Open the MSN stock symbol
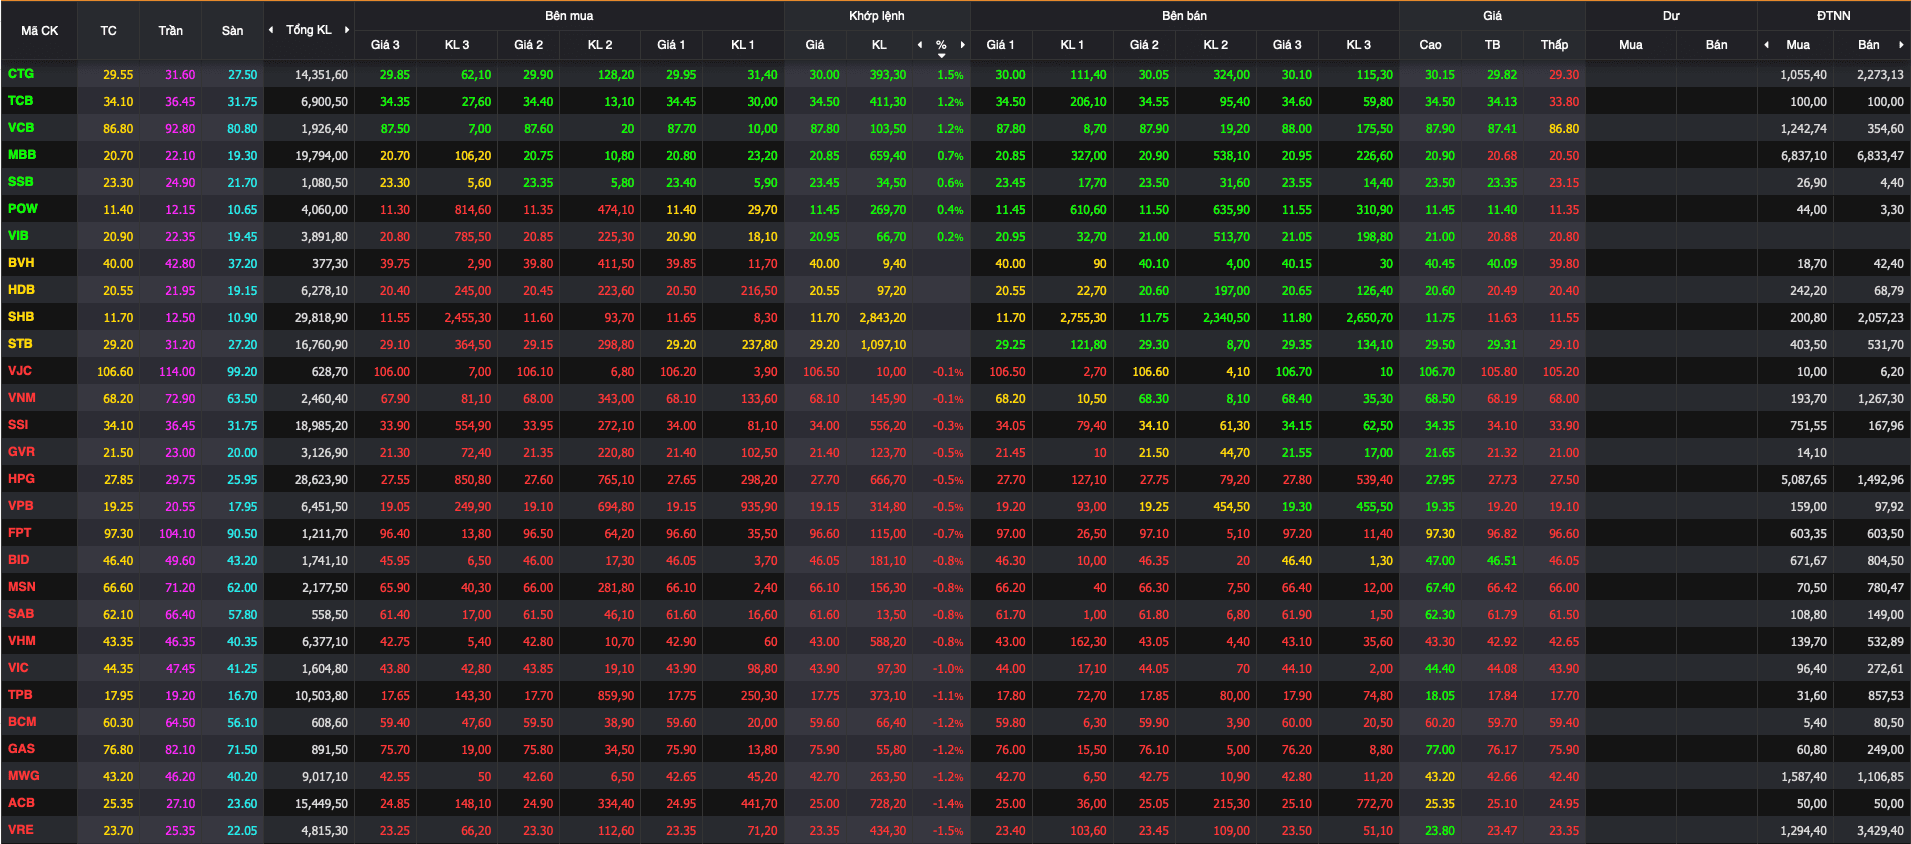1911x844 pixels. [x=22, y=587]
